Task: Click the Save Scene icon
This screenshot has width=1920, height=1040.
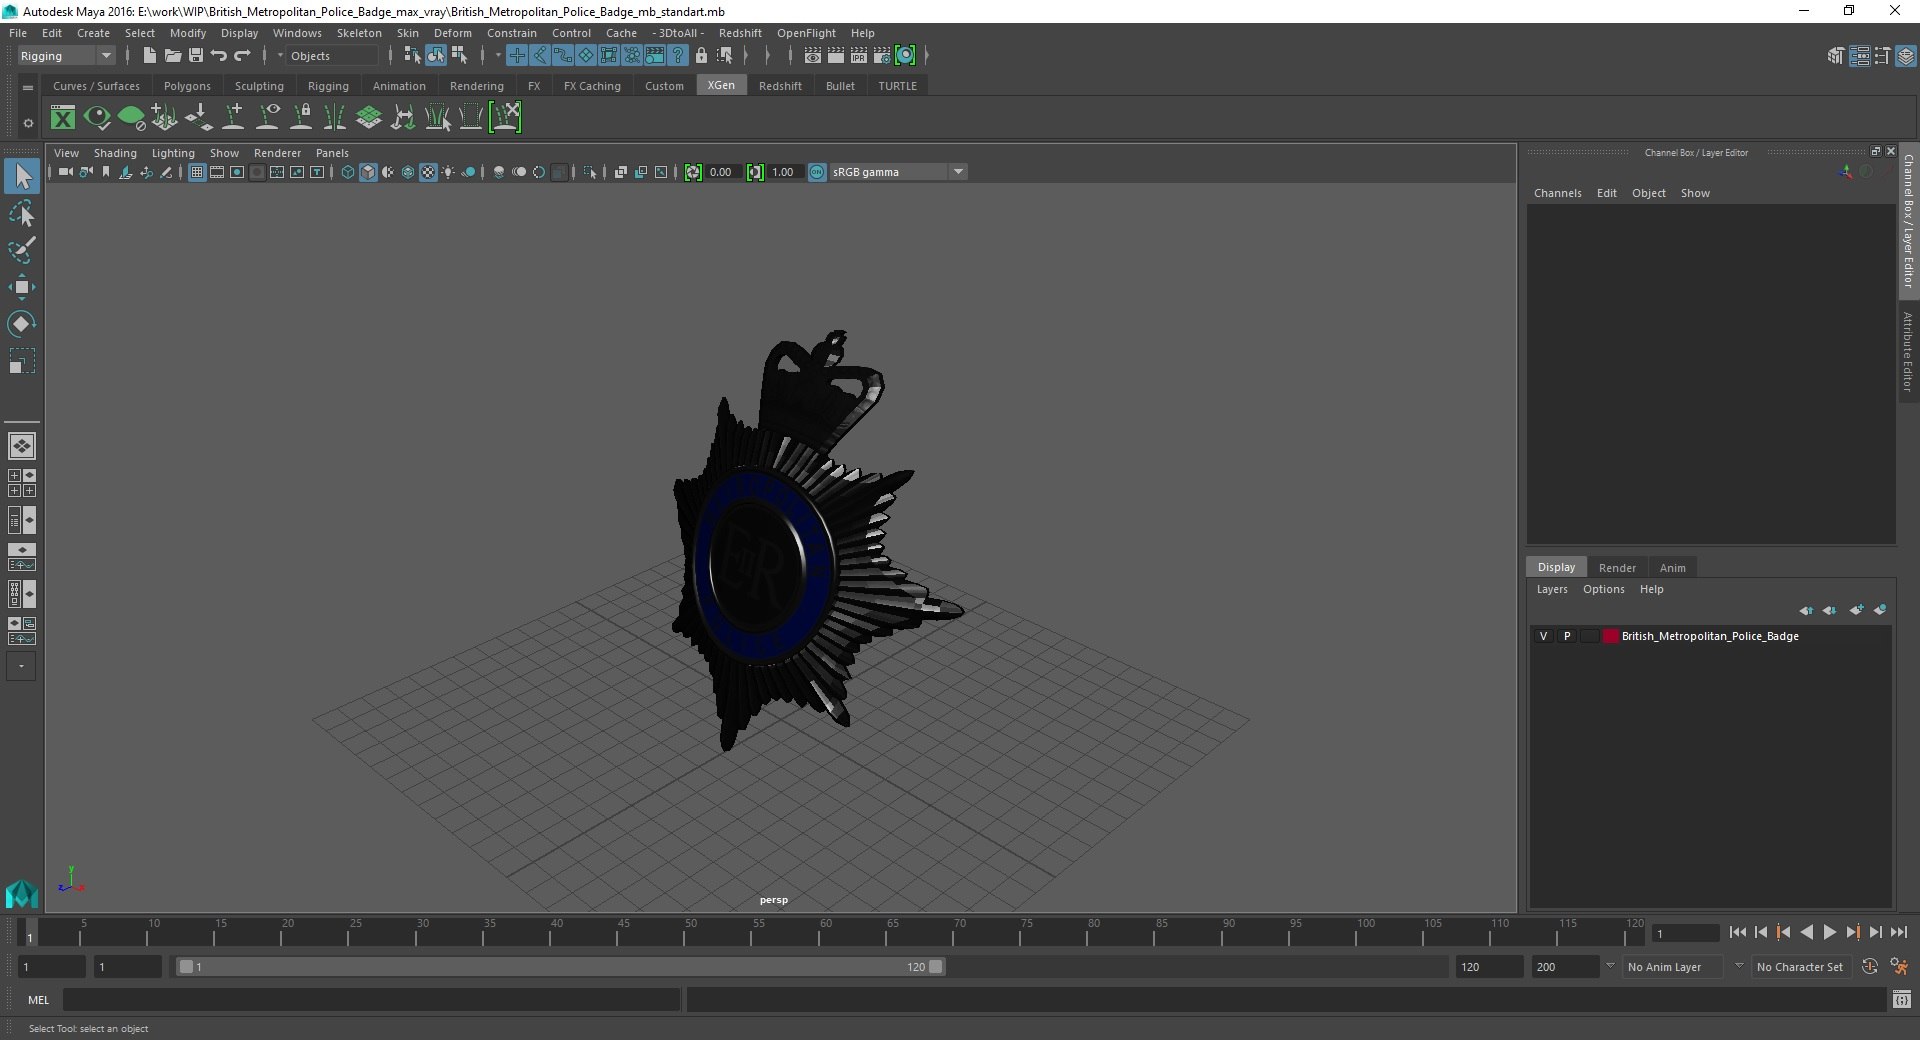Action: coord(196,56)
